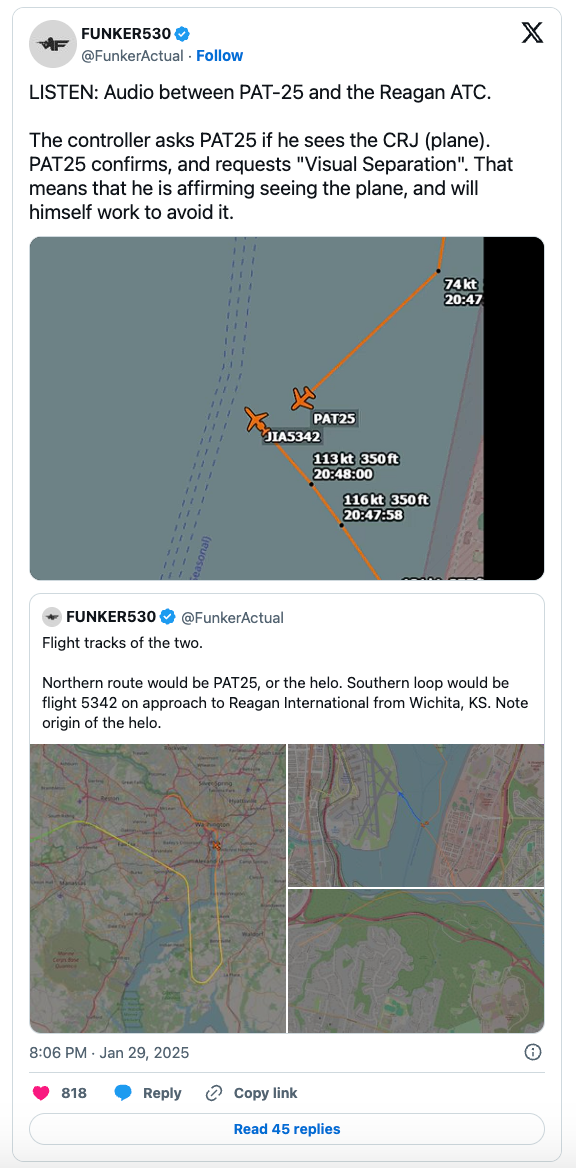Open the @FunkerActual handle link
Image resolution: width=576 pixels, height=1168 pixels.
tap(132, 56)
